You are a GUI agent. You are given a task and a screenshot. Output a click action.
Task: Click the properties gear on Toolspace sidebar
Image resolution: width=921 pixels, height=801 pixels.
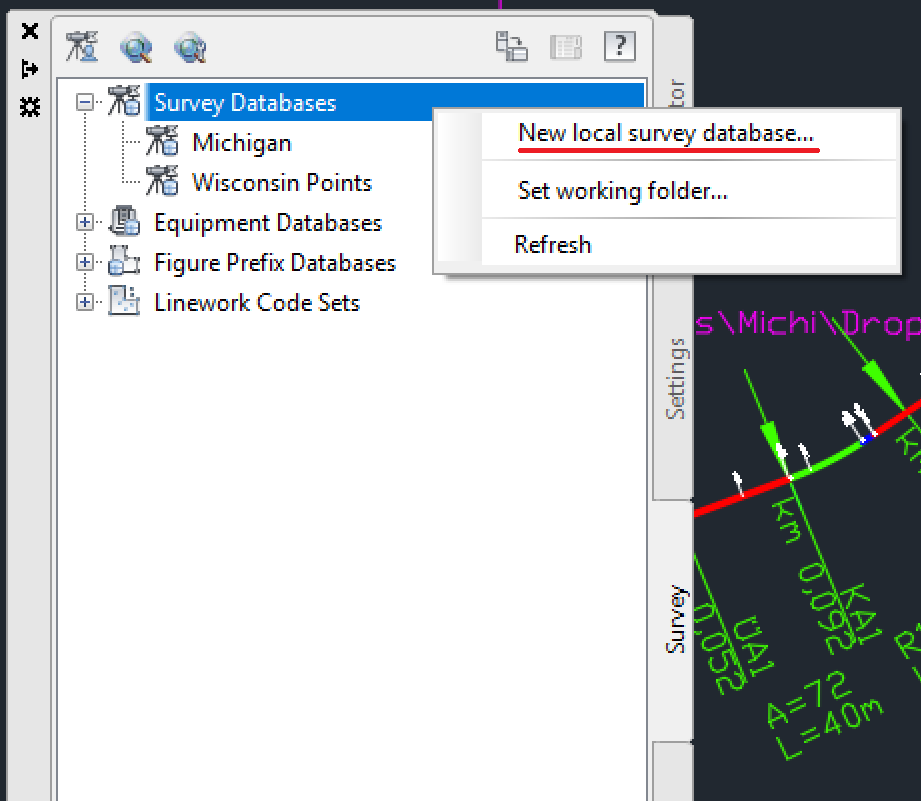(30, 105)
